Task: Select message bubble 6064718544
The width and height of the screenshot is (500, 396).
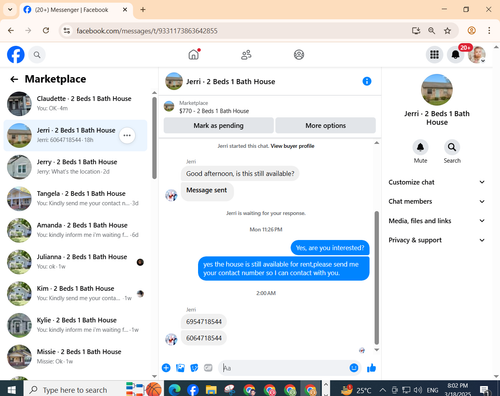Action: (x=204, y=338)
